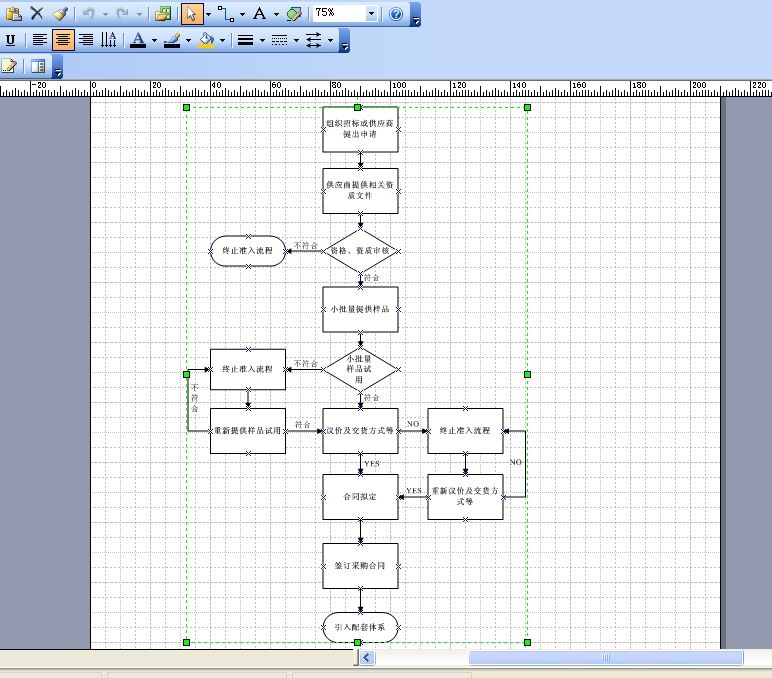This screenshot has height=678, width=772.
Task: Select the Format Painter brush icon
Action: pos(61,13)
